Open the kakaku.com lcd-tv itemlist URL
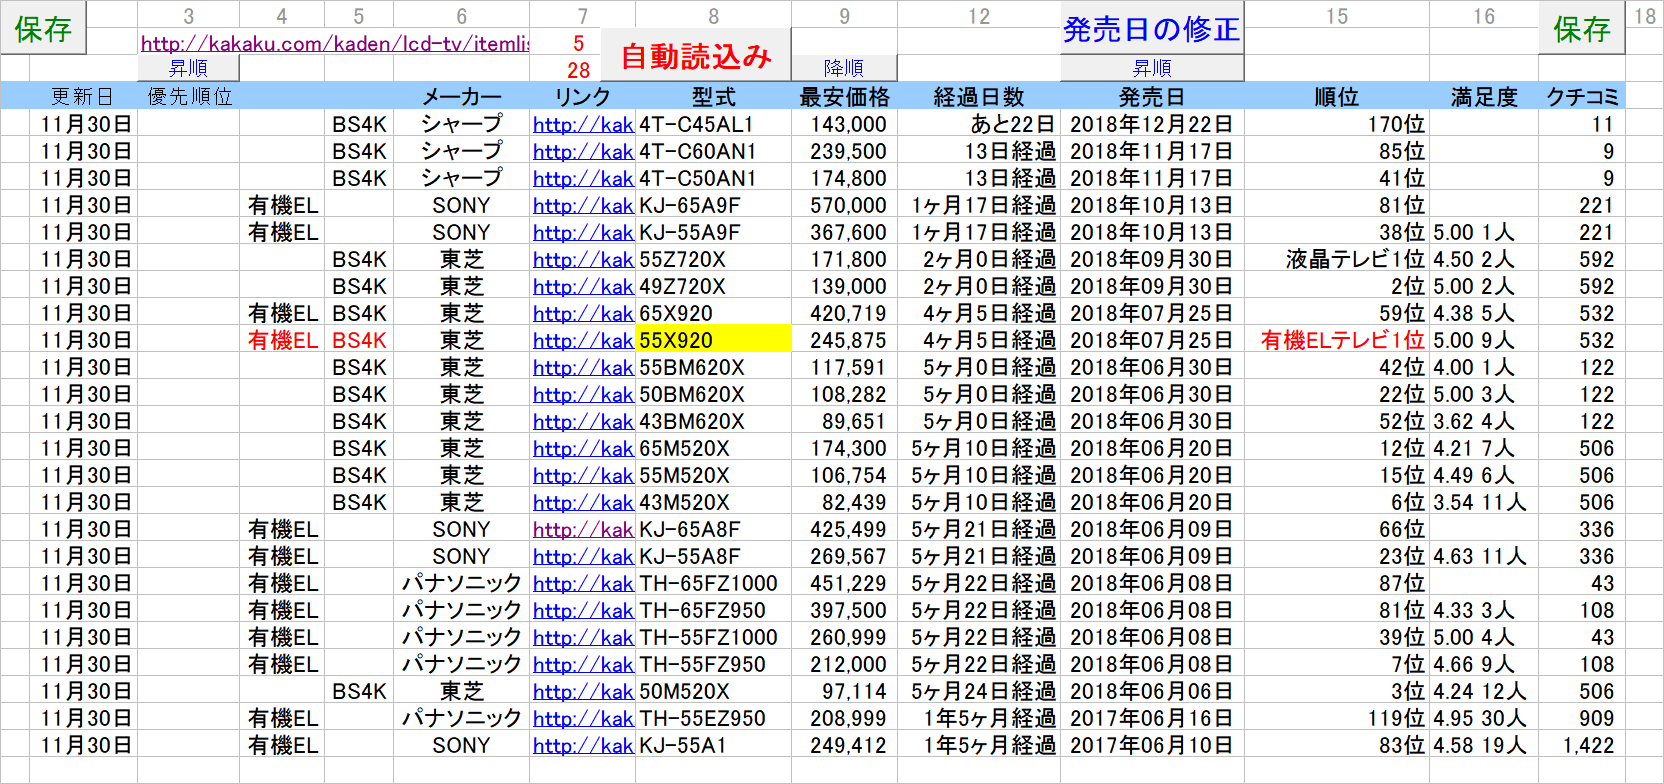The image size is (1664, 784). click(335, 43)
